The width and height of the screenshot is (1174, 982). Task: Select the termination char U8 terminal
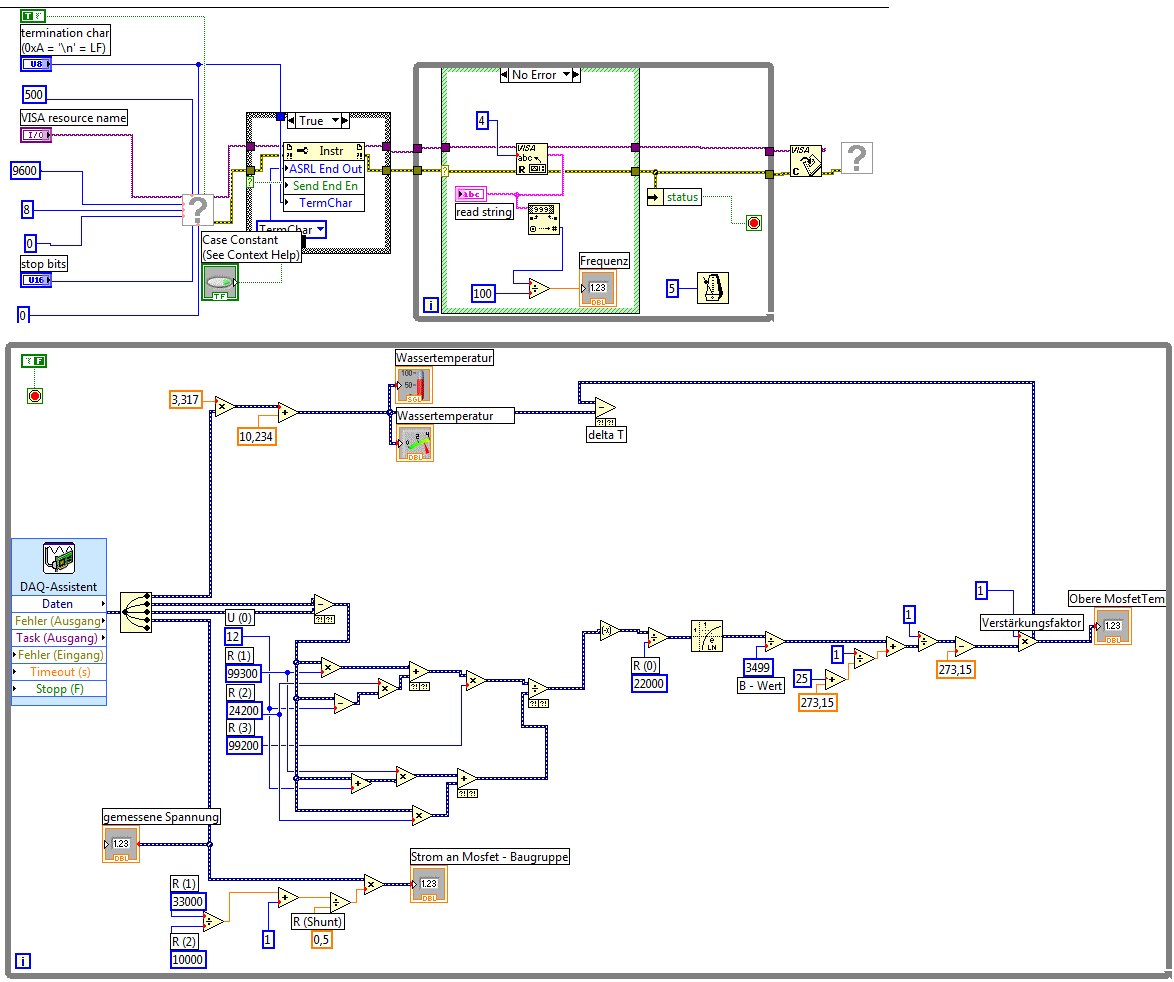pos(35,64)
